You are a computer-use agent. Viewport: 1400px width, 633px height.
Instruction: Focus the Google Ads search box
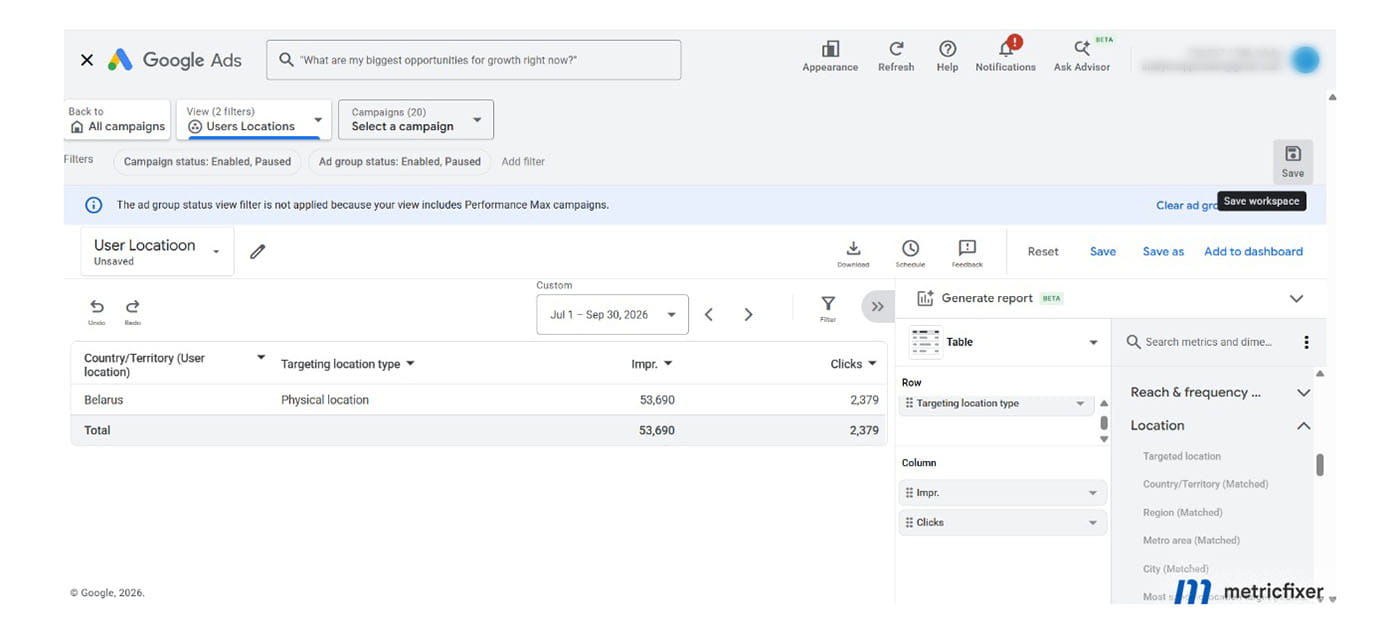pos(474,60)
